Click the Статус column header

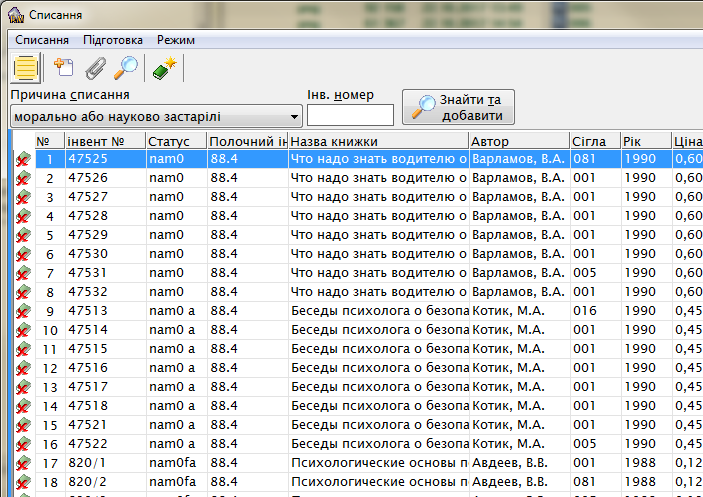[175, 141]
